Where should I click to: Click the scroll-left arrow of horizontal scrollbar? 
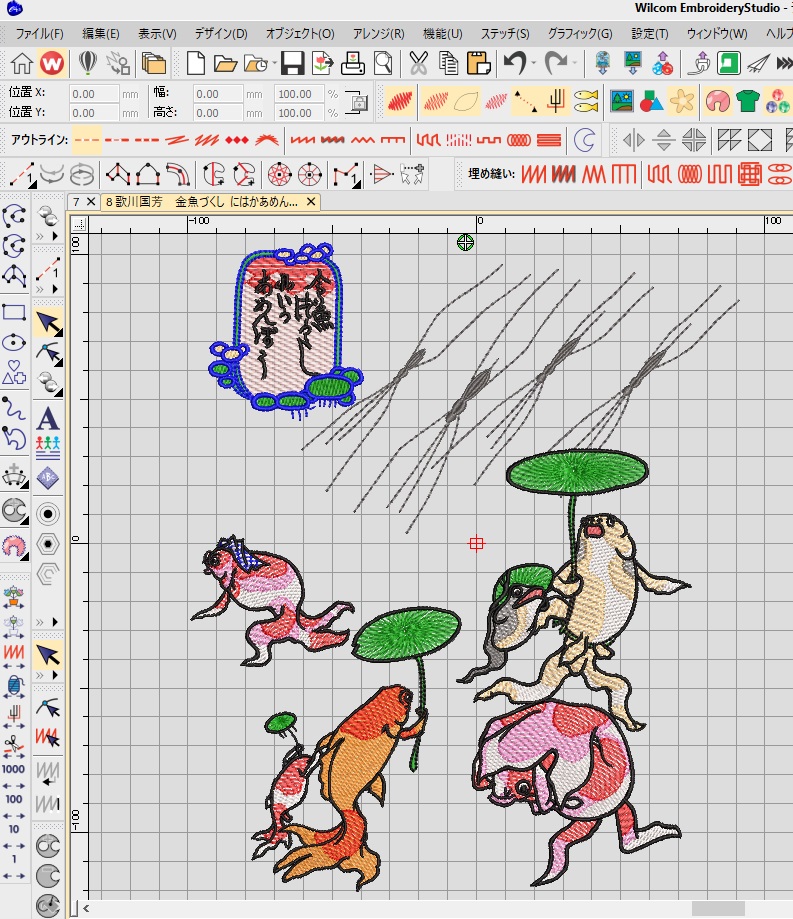pyautogui.click(x=86, y=908)
